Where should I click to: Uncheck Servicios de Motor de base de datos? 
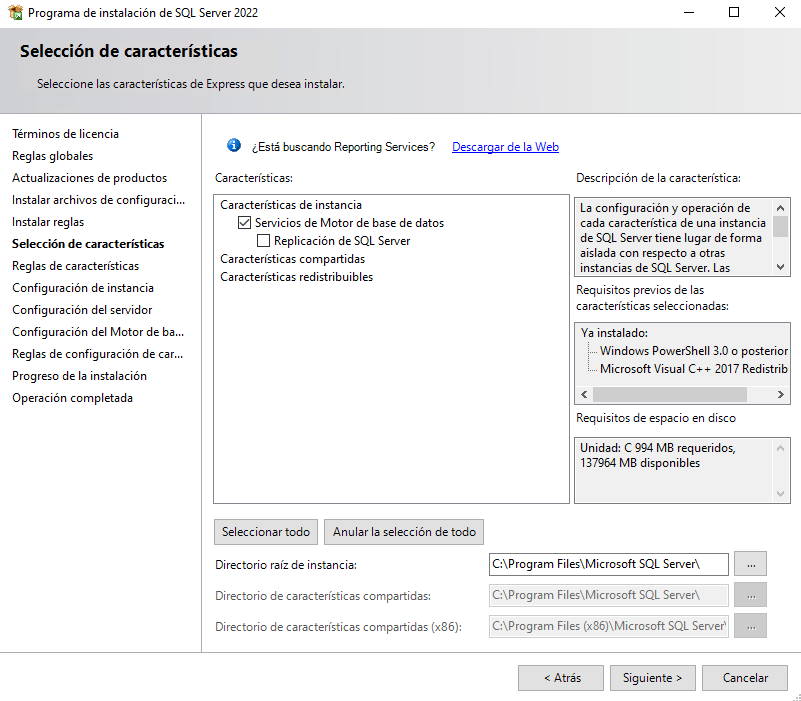tap(244, 223)
